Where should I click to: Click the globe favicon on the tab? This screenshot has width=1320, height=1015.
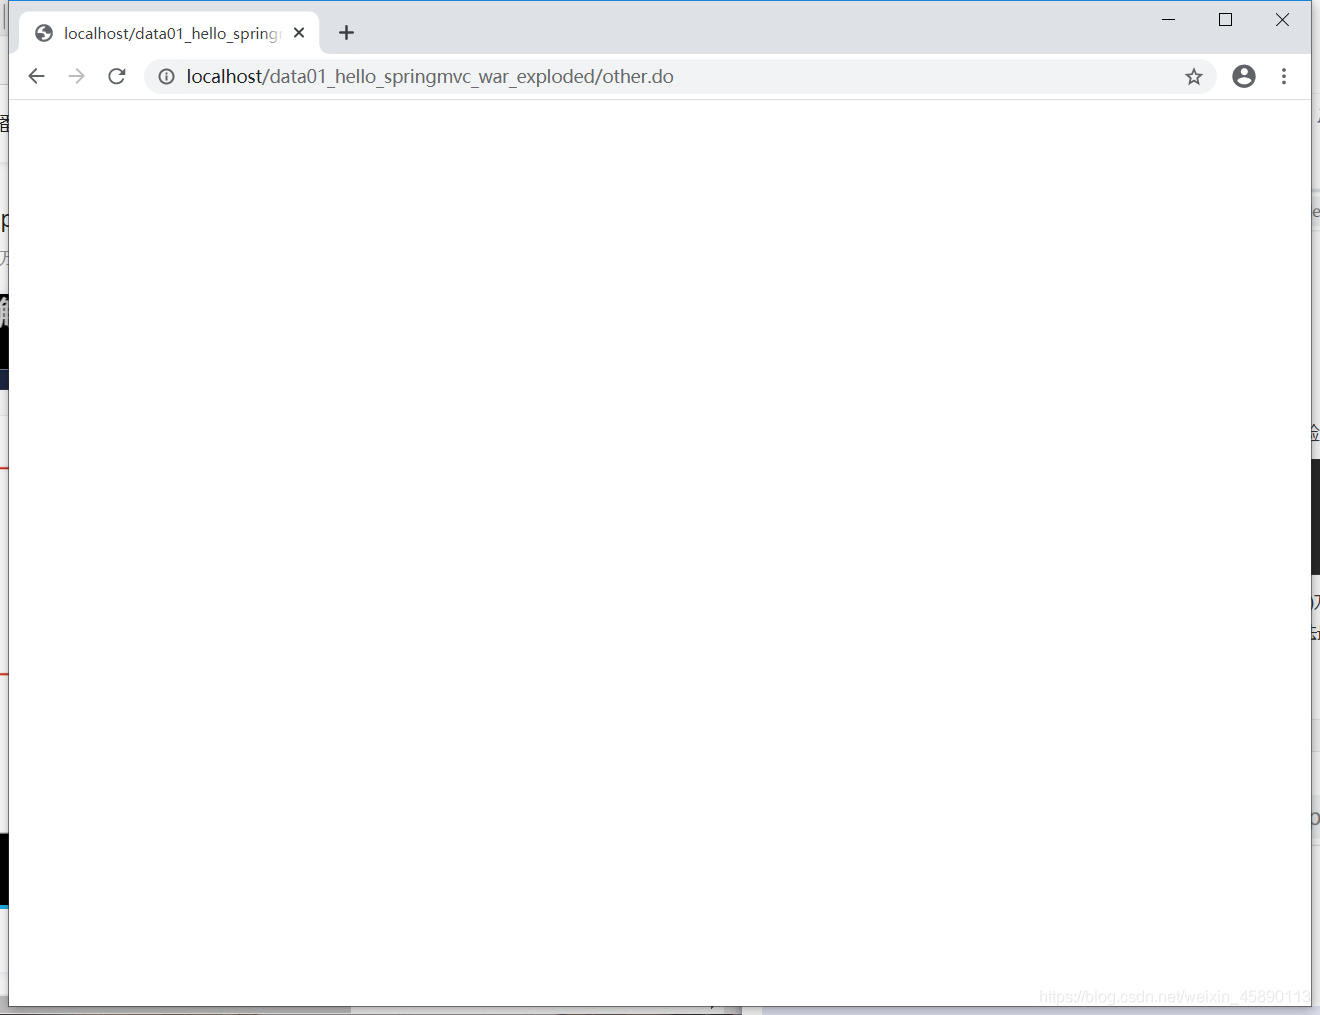pyautogui.click(x=44, y=33)
